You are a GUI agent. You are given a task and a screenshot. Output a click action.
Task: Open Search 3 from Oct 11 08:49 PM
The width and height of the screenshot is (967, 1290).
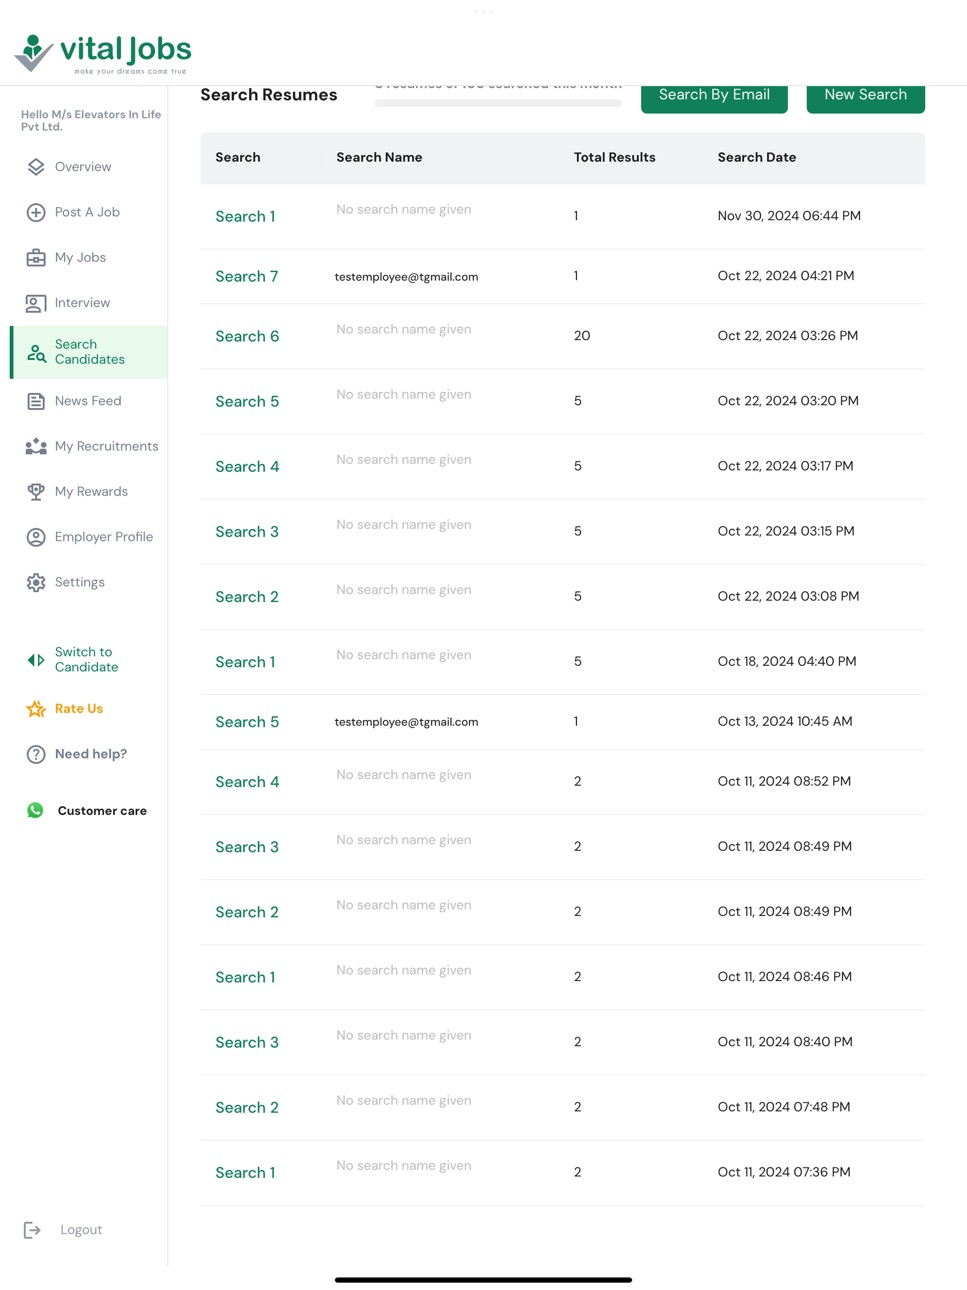coord(247,847)
